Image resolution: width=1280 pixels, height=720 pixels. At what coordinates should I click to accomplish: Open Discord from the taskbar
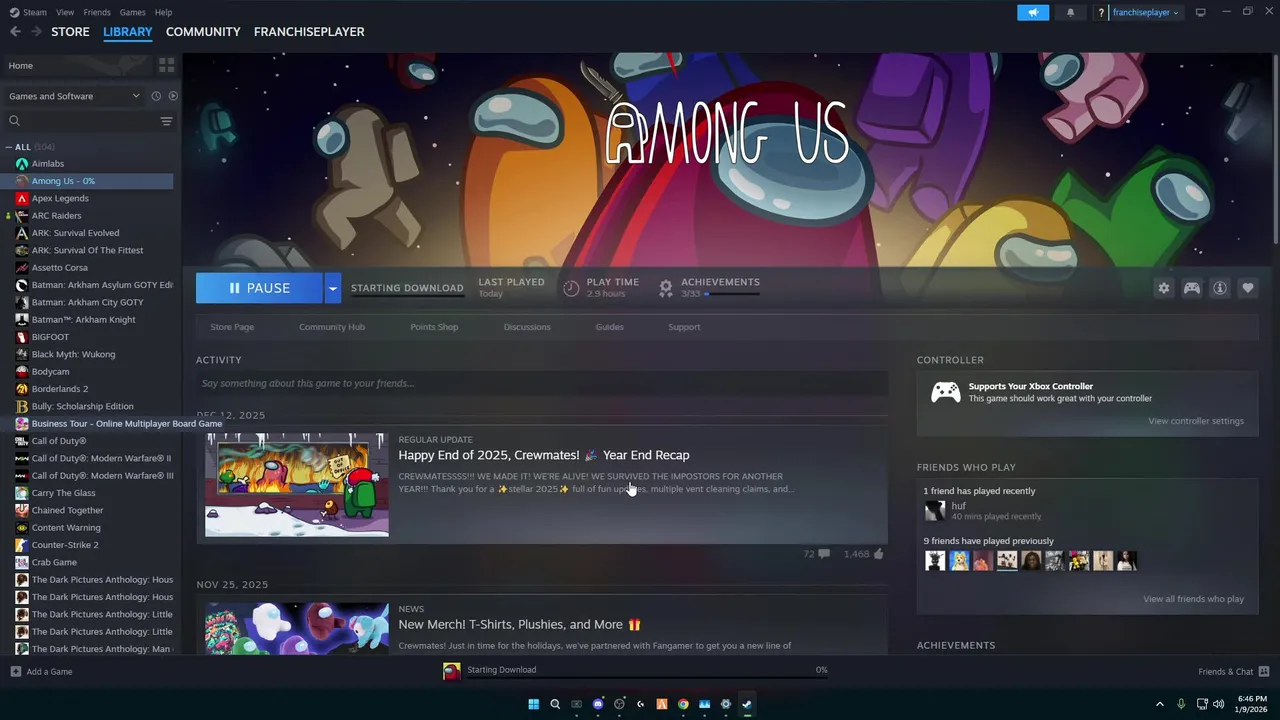pyautogui.click(x=598, y=704)
